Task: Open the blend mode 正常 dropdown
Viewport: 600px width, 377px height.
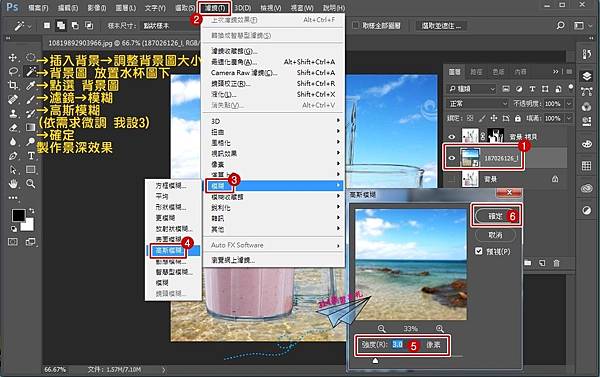Action: tap(478, 104)
